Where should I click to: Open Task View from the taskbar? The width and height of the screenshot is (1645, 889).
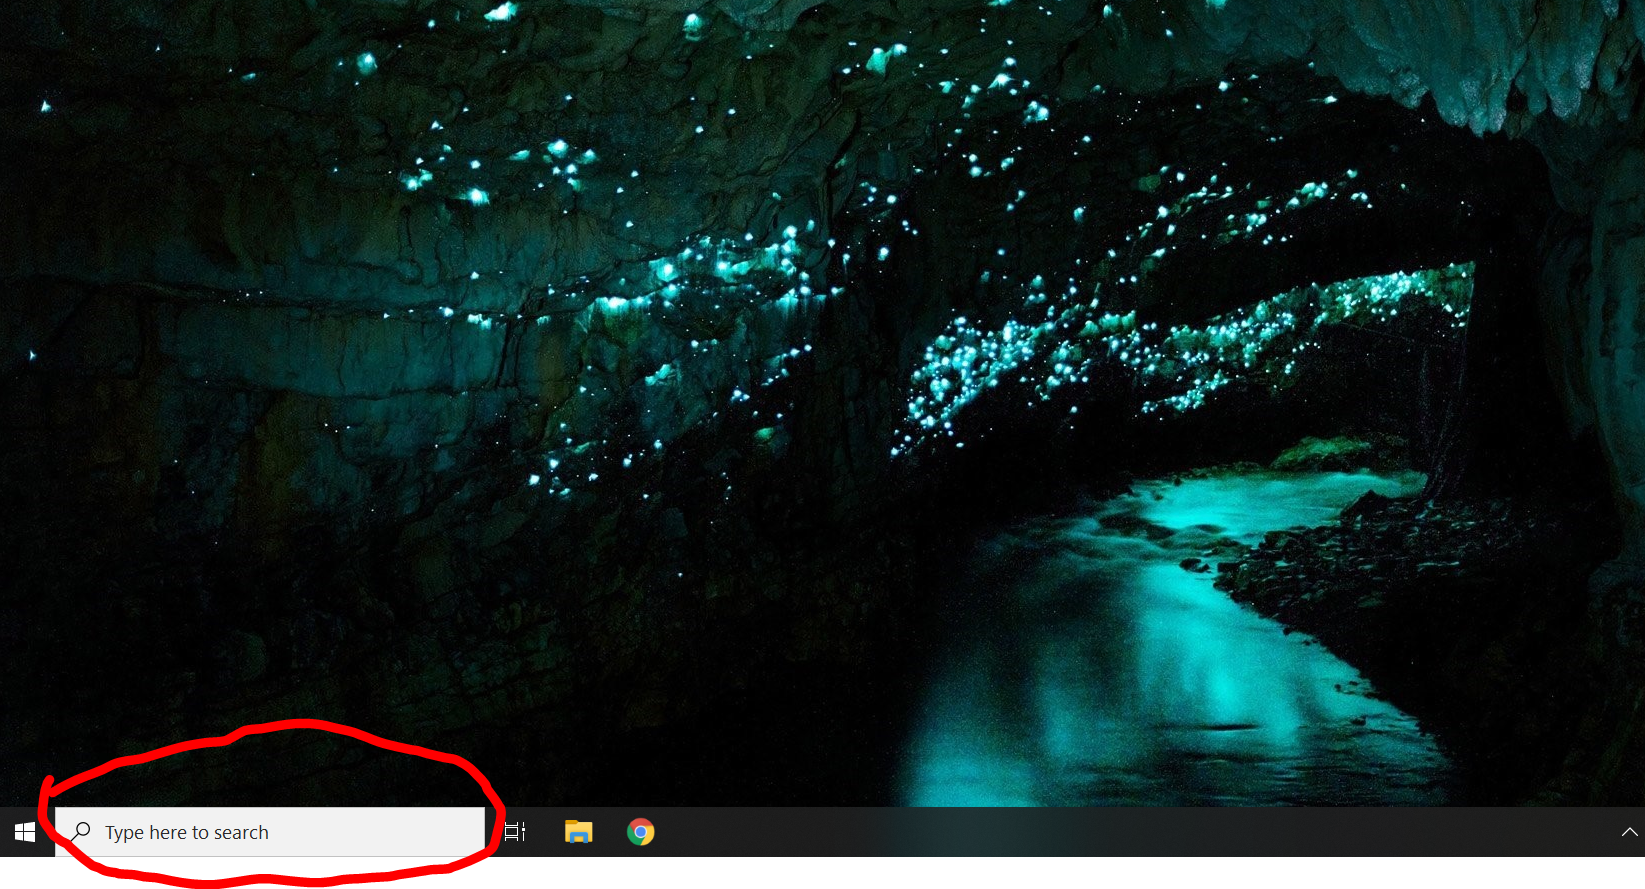point(515,832)
